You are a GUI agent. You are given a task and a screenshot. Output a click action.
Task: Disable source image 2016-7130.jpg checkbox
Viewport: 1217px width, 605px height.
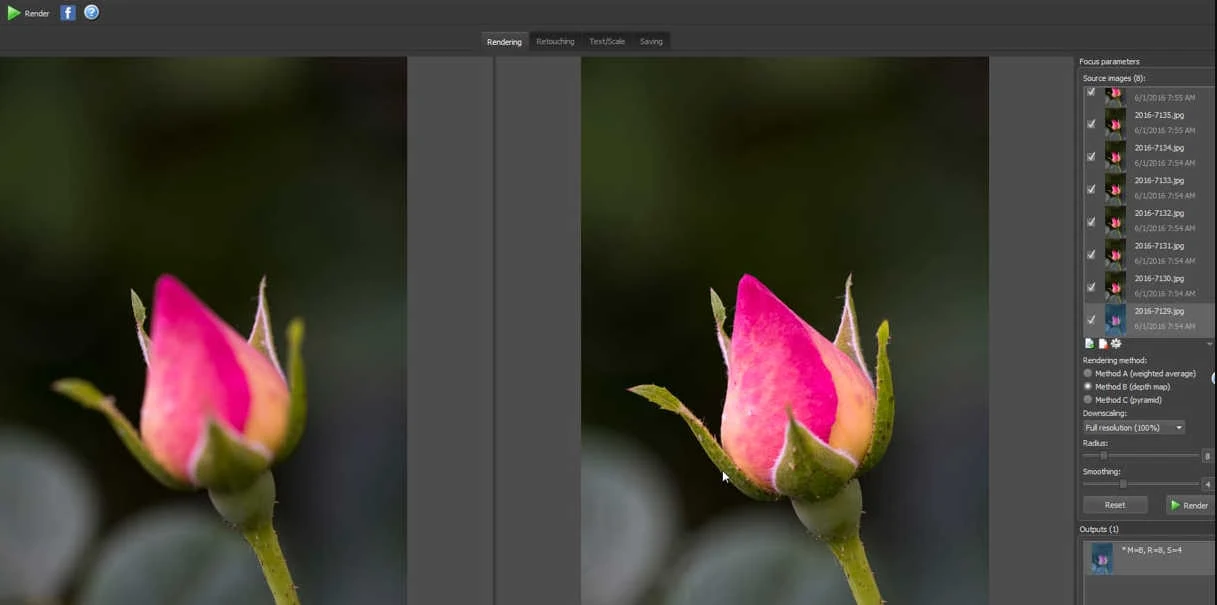[x=1091, y=287]
